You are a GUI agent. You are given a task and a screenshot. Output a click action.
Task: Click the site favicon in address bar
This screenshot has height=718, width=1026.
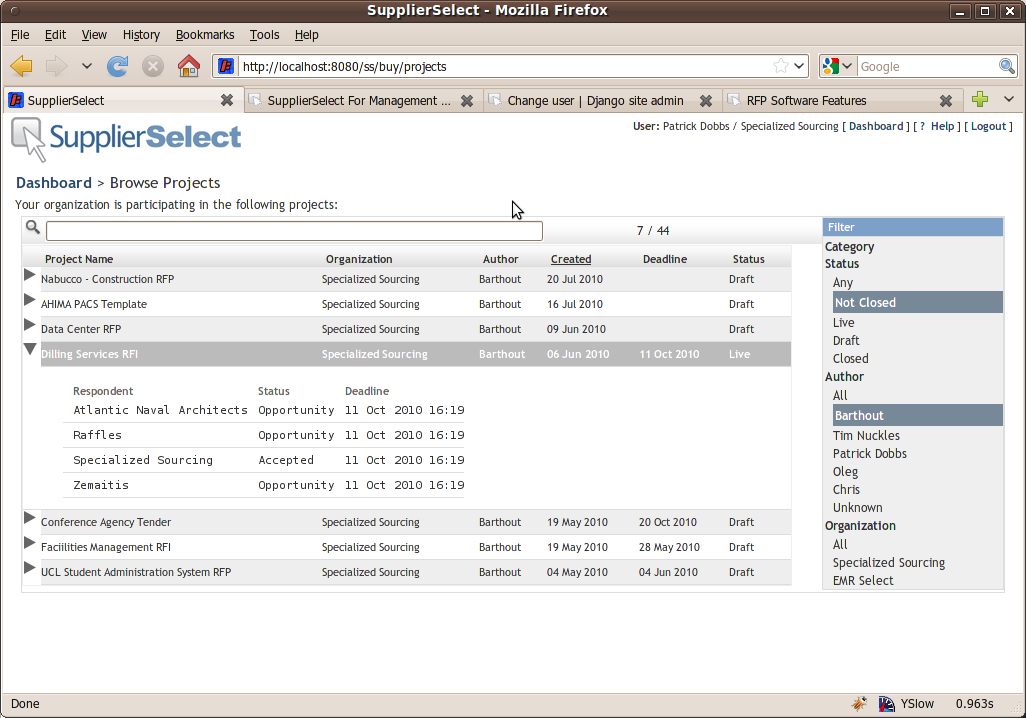[x=226, y=66]
